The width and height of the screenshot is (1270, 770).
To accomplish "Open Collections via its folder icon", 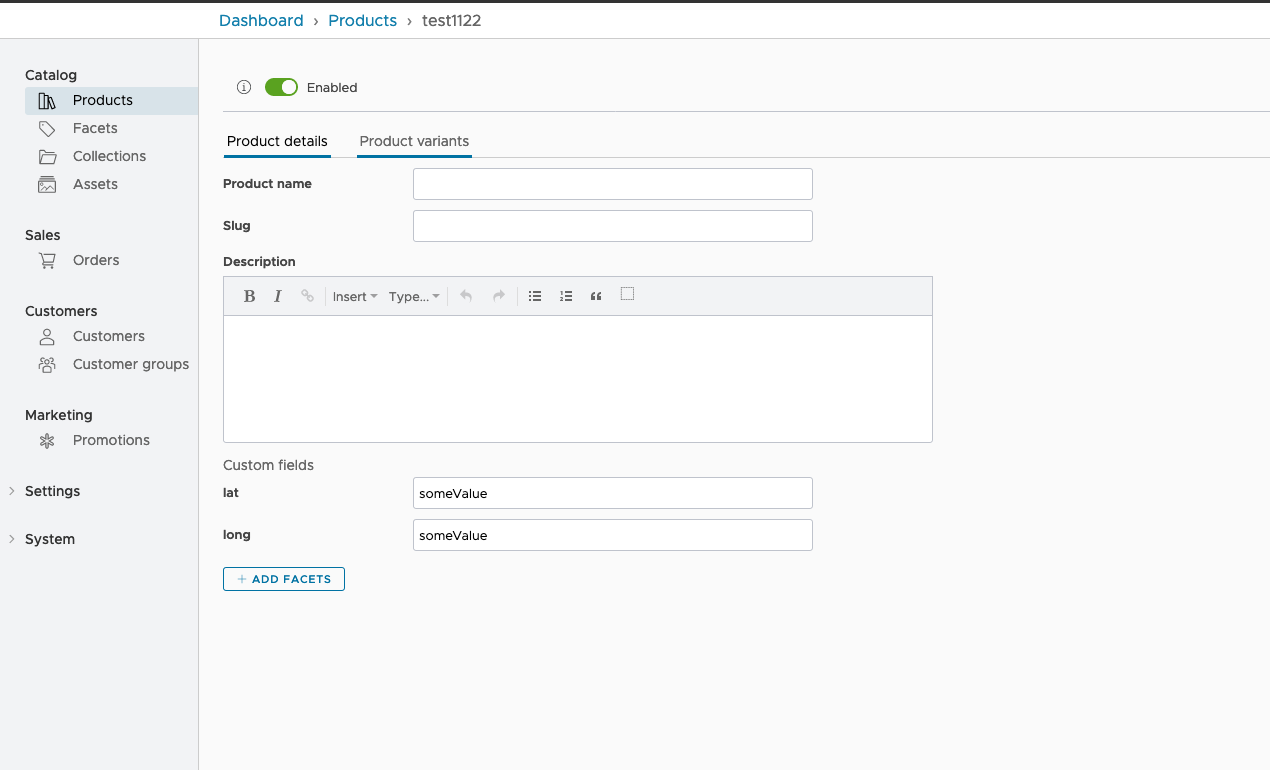I will coord(46,156).
